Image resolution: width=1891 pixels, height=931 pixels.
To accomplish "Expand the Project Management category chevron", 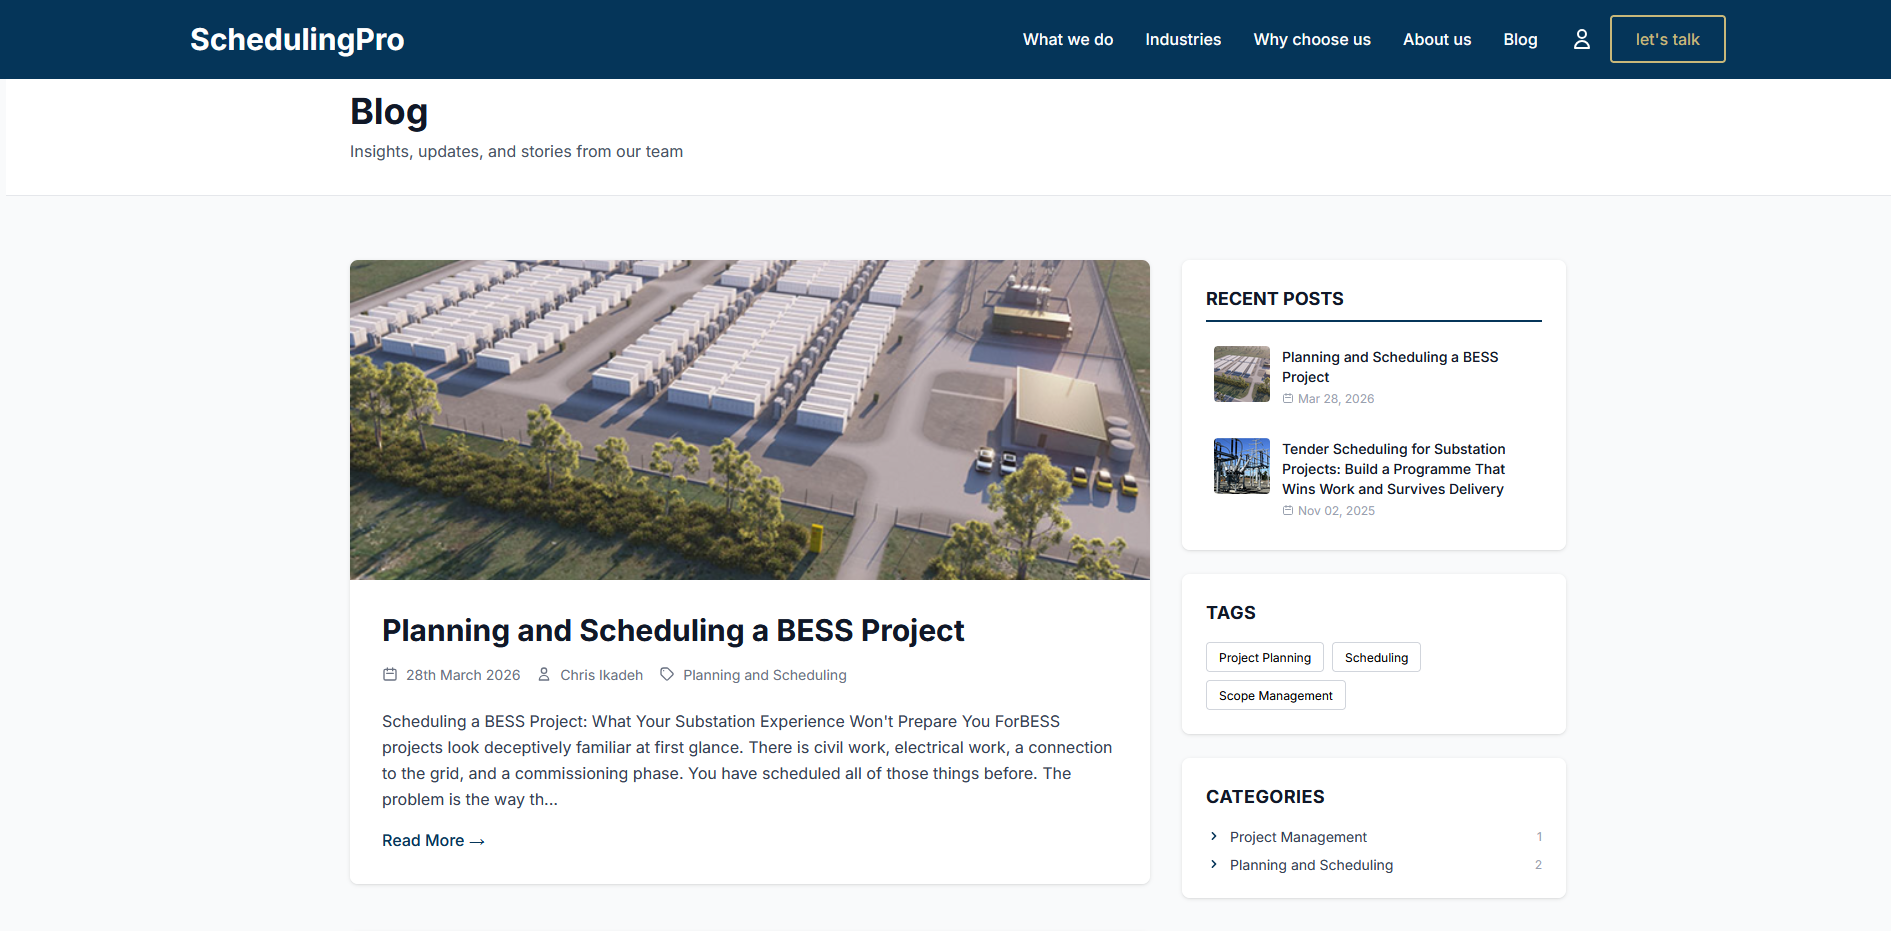I will point(1214,837).
